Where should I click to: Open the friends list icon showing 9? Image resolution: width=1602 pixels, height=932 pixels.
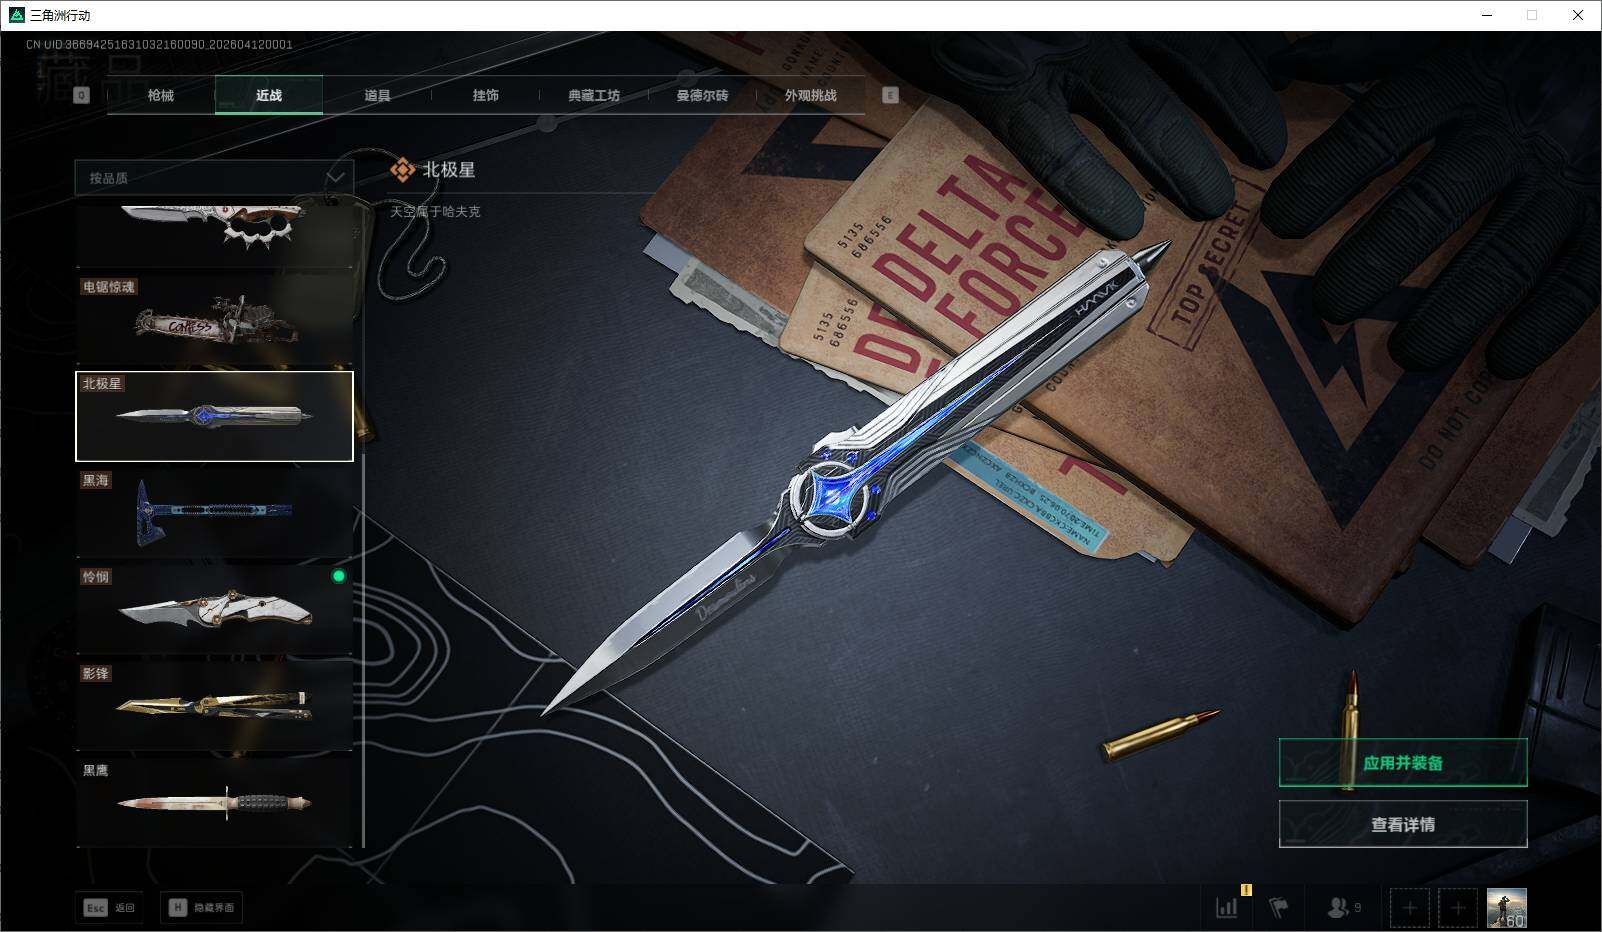pos(1344,907)
